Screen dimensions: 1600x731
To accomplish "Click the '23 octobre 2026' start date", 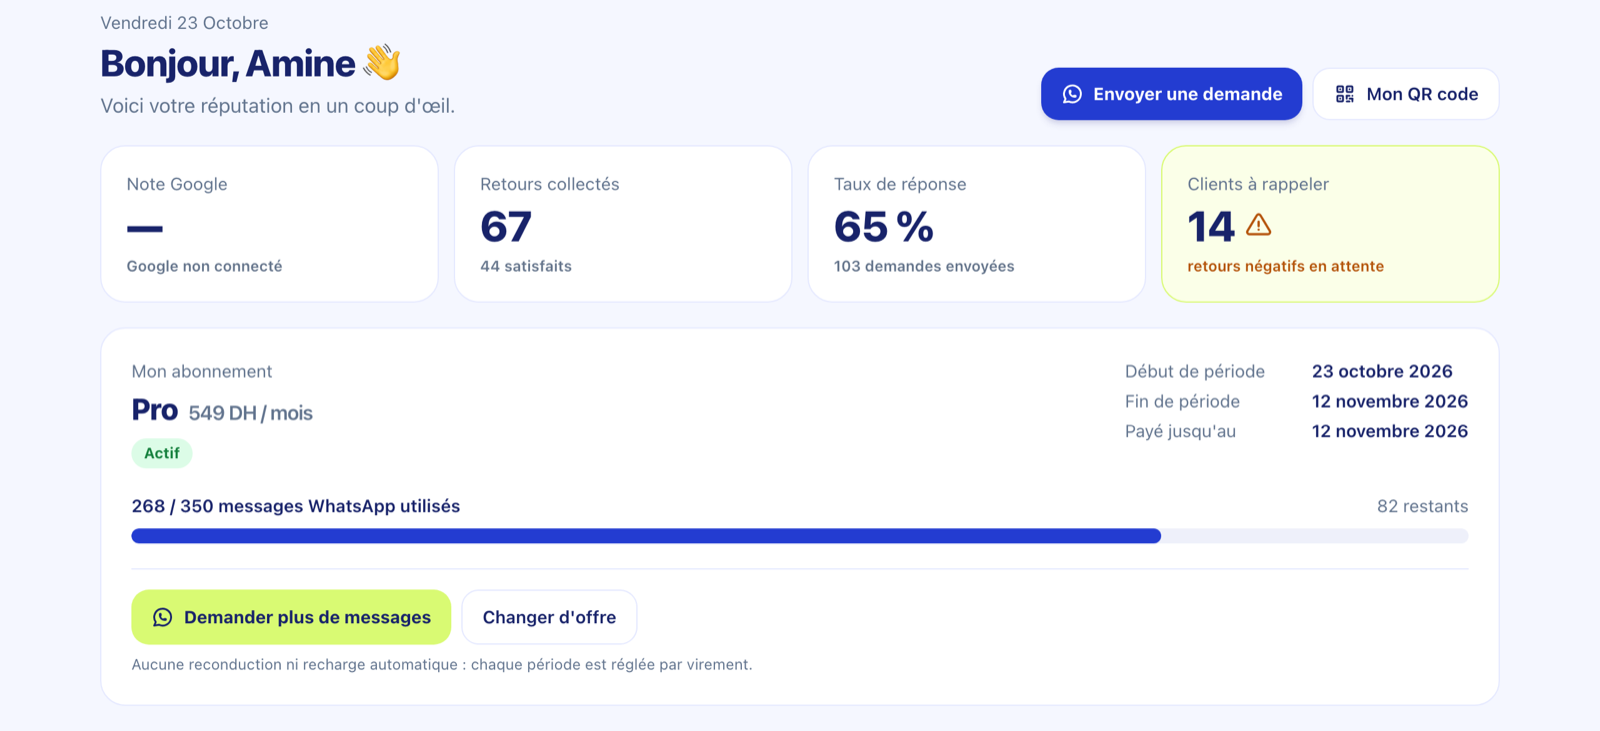I will coord(1382,371).
